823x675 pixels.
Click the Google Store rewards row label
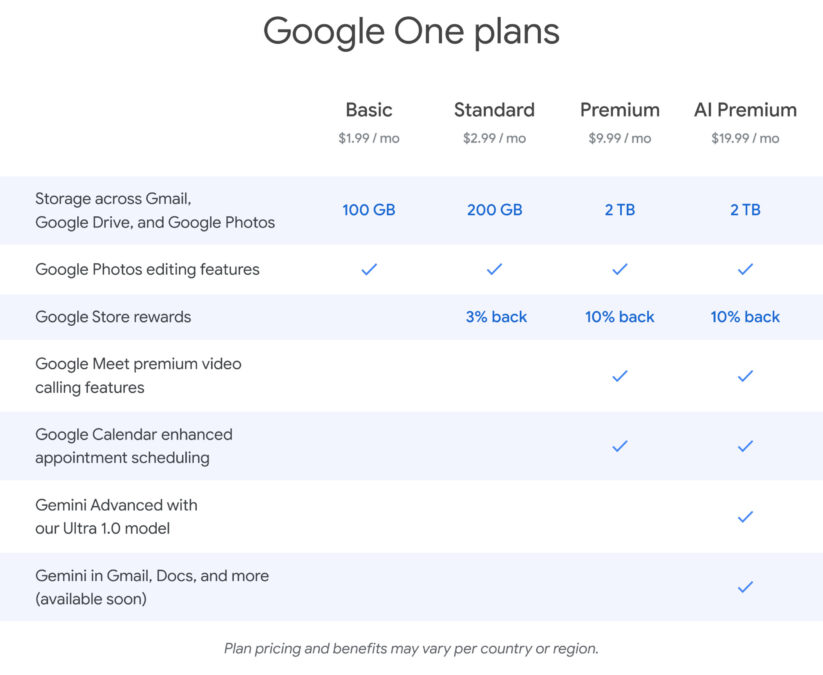[x=113, y=317]
